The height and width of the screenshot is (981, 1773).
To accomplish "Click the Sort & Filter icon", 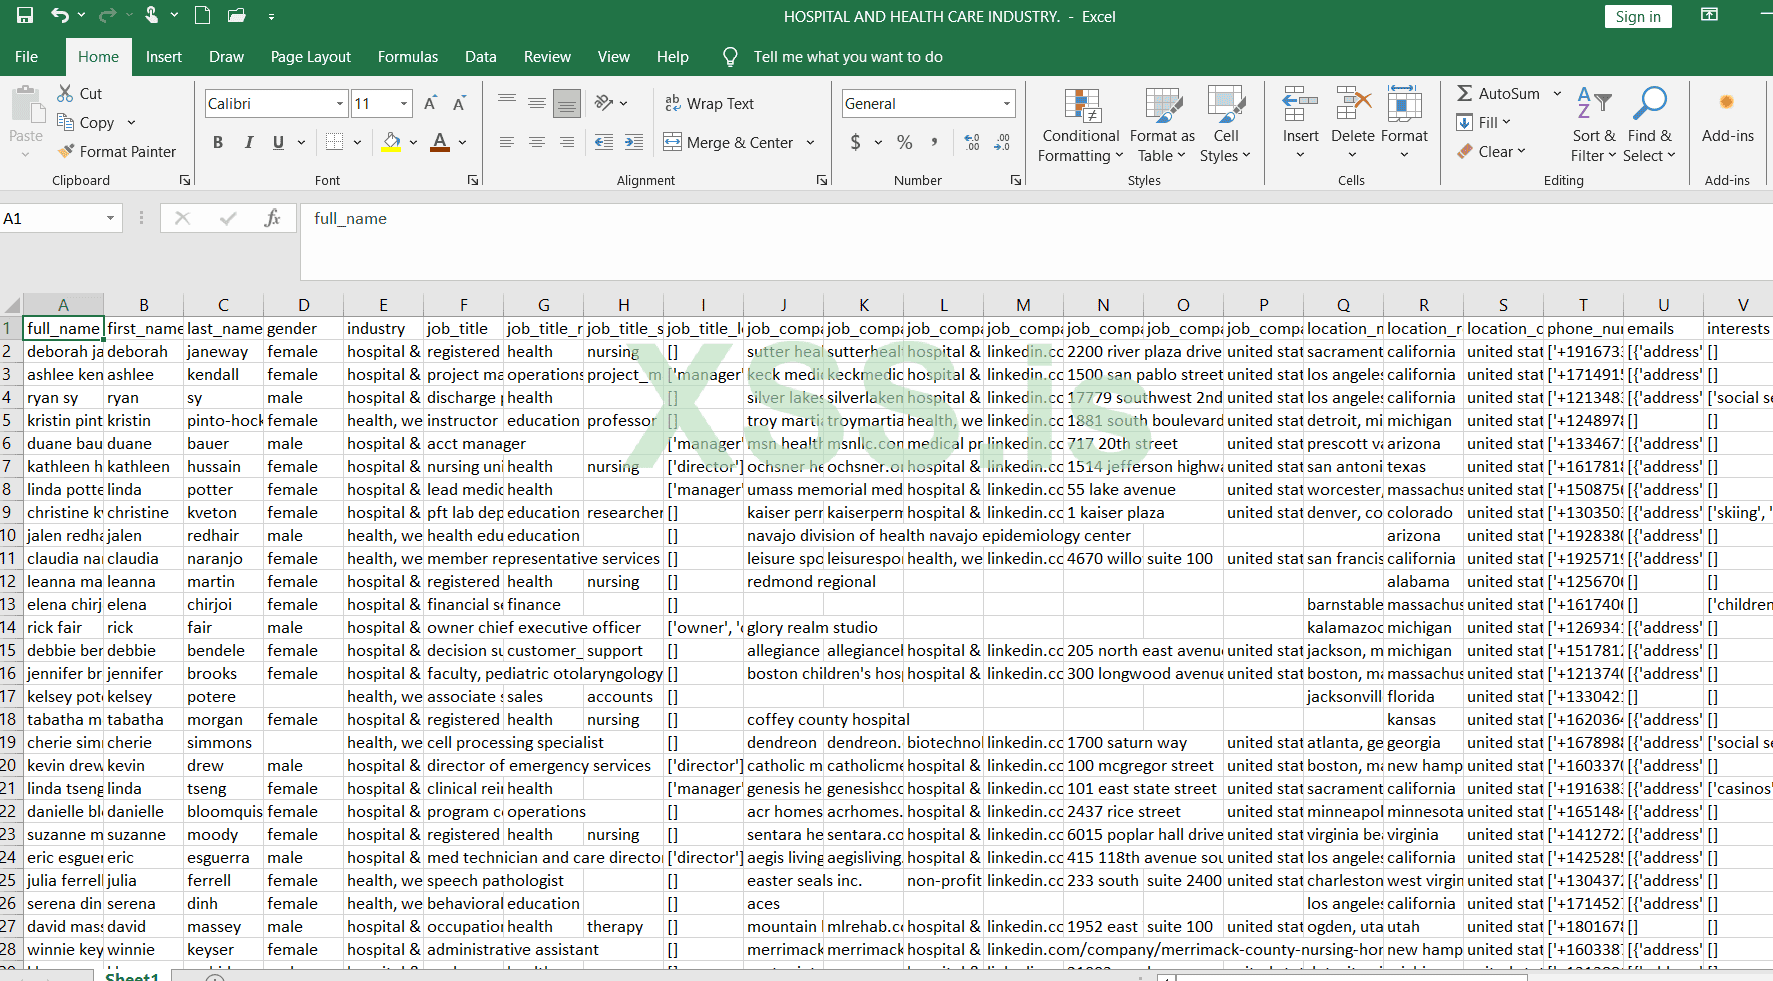I will pos(1593,105).
